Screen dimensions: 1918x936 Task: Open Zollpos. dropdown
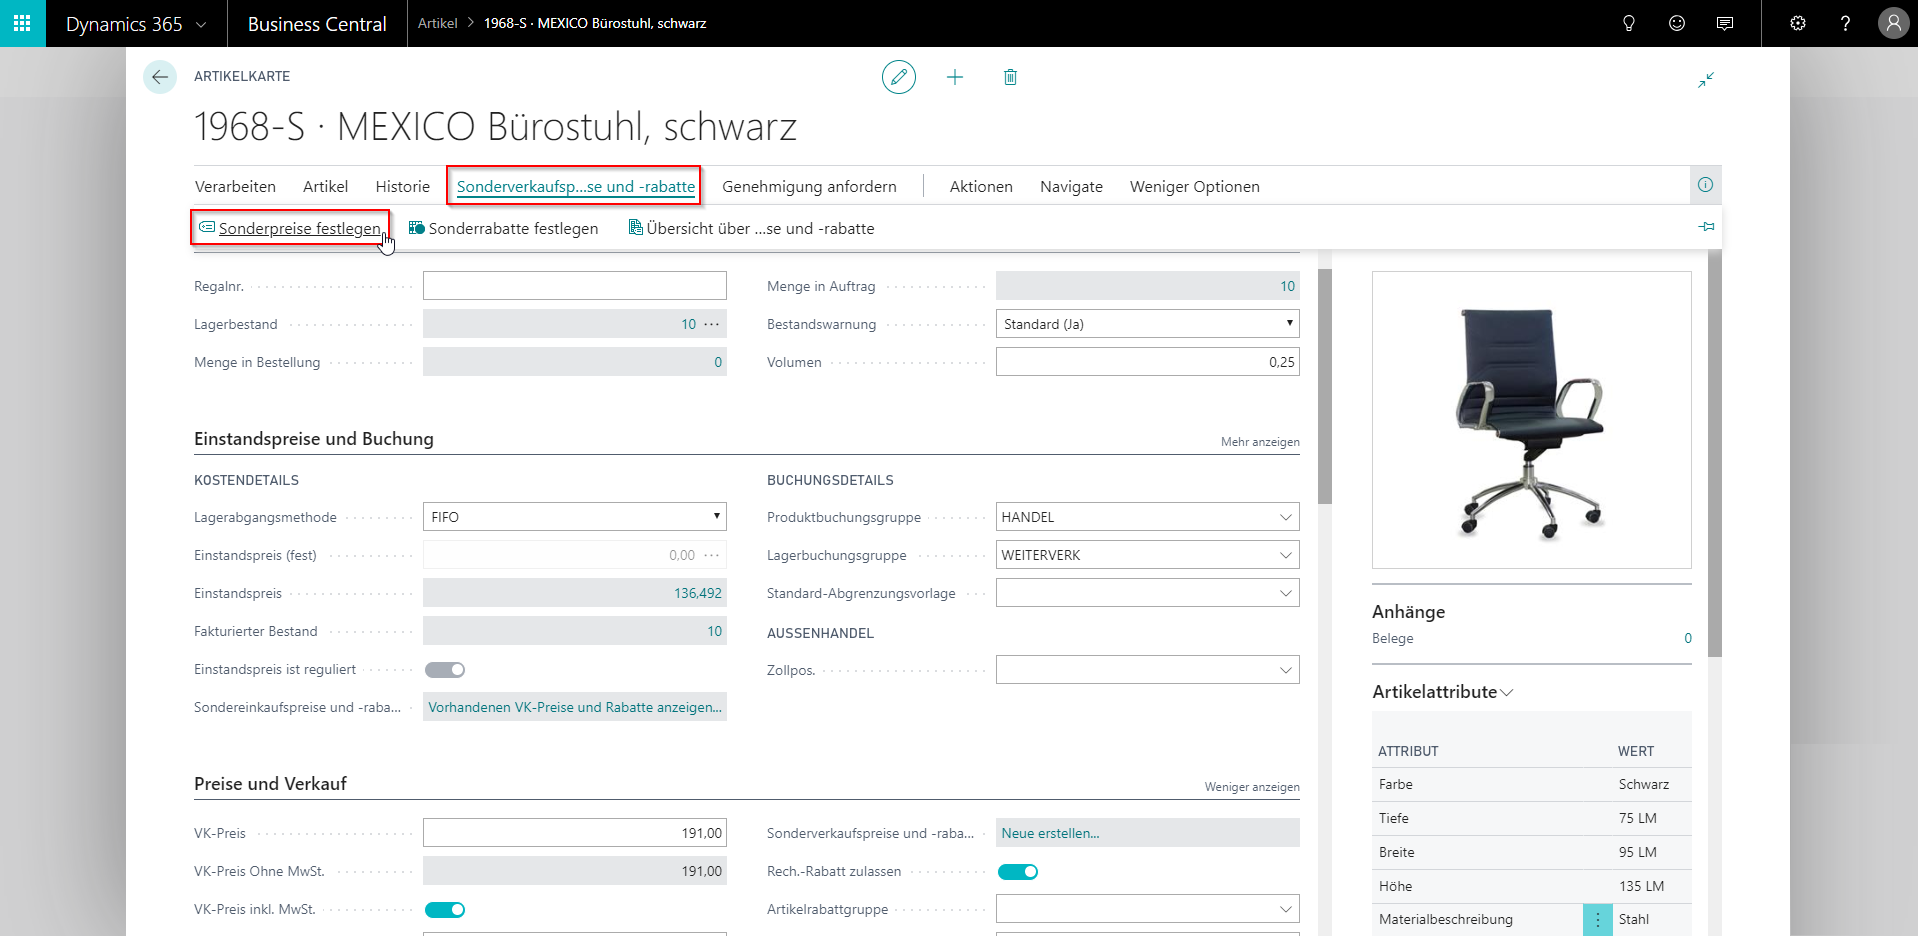click(x=1285, y=670)
